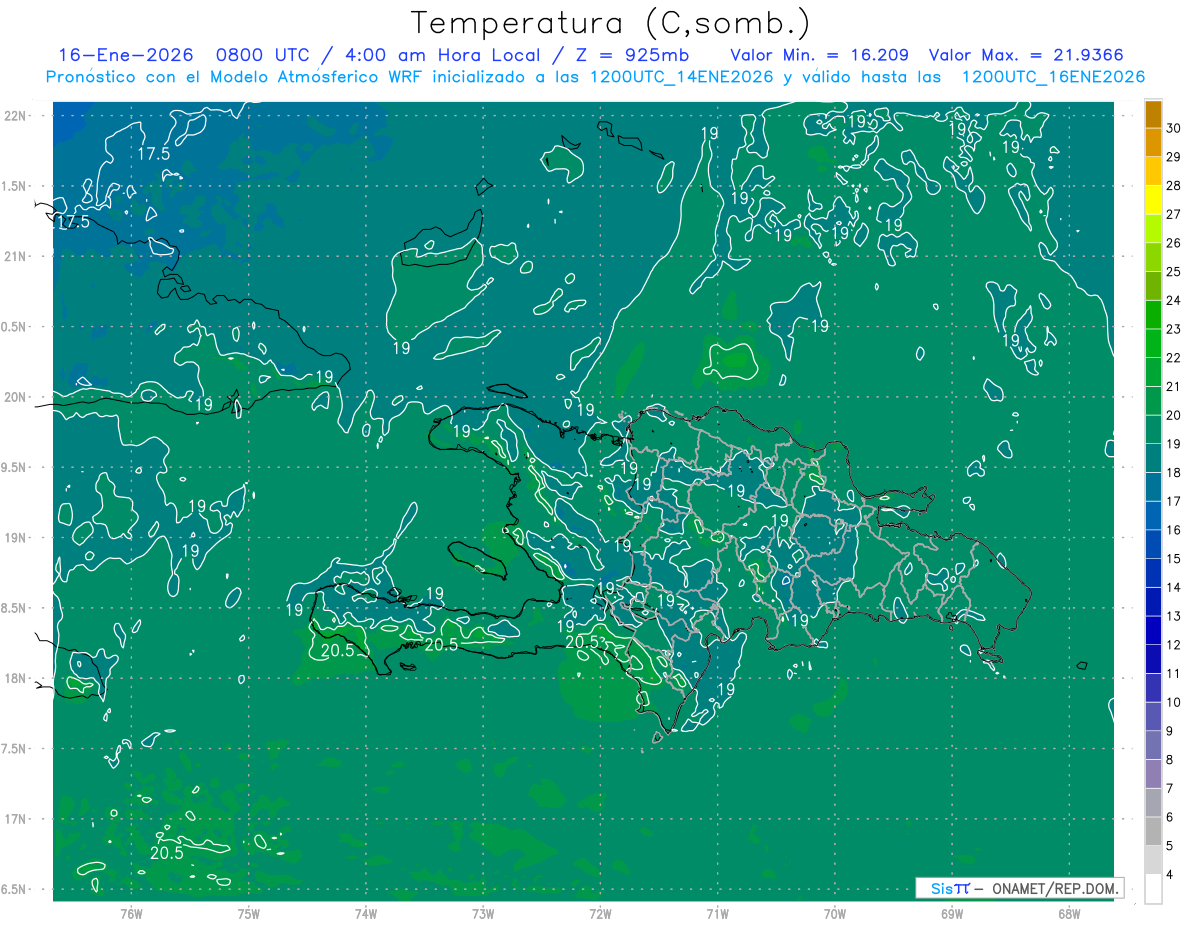Click the '75W' longitude axis label
The image size is (1200, 927).
[249, 913]
